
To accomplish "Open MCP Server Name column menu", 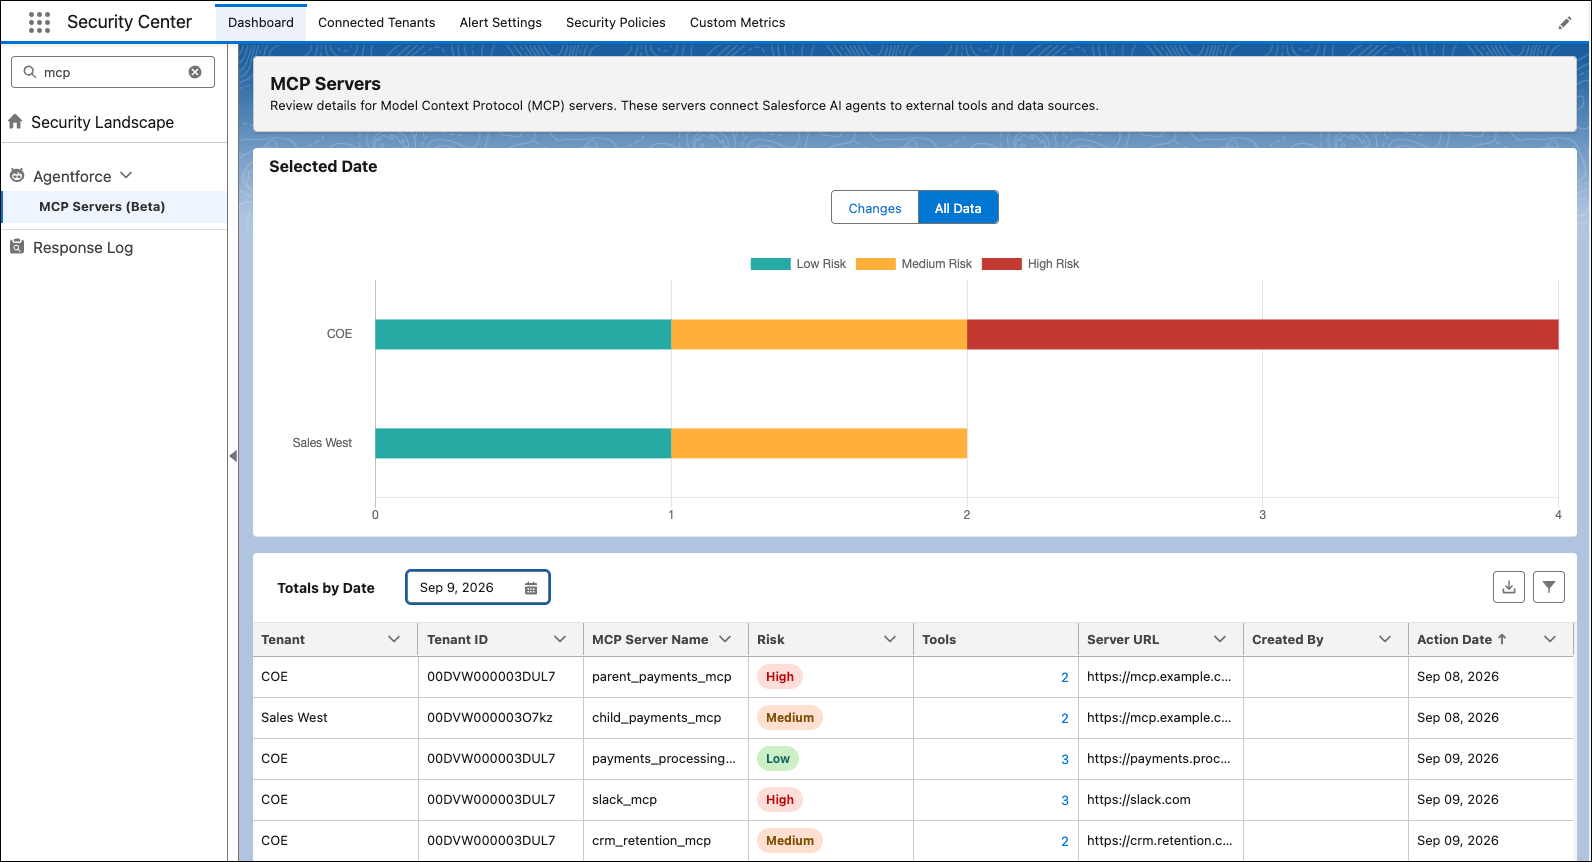I will click(725, 639).
